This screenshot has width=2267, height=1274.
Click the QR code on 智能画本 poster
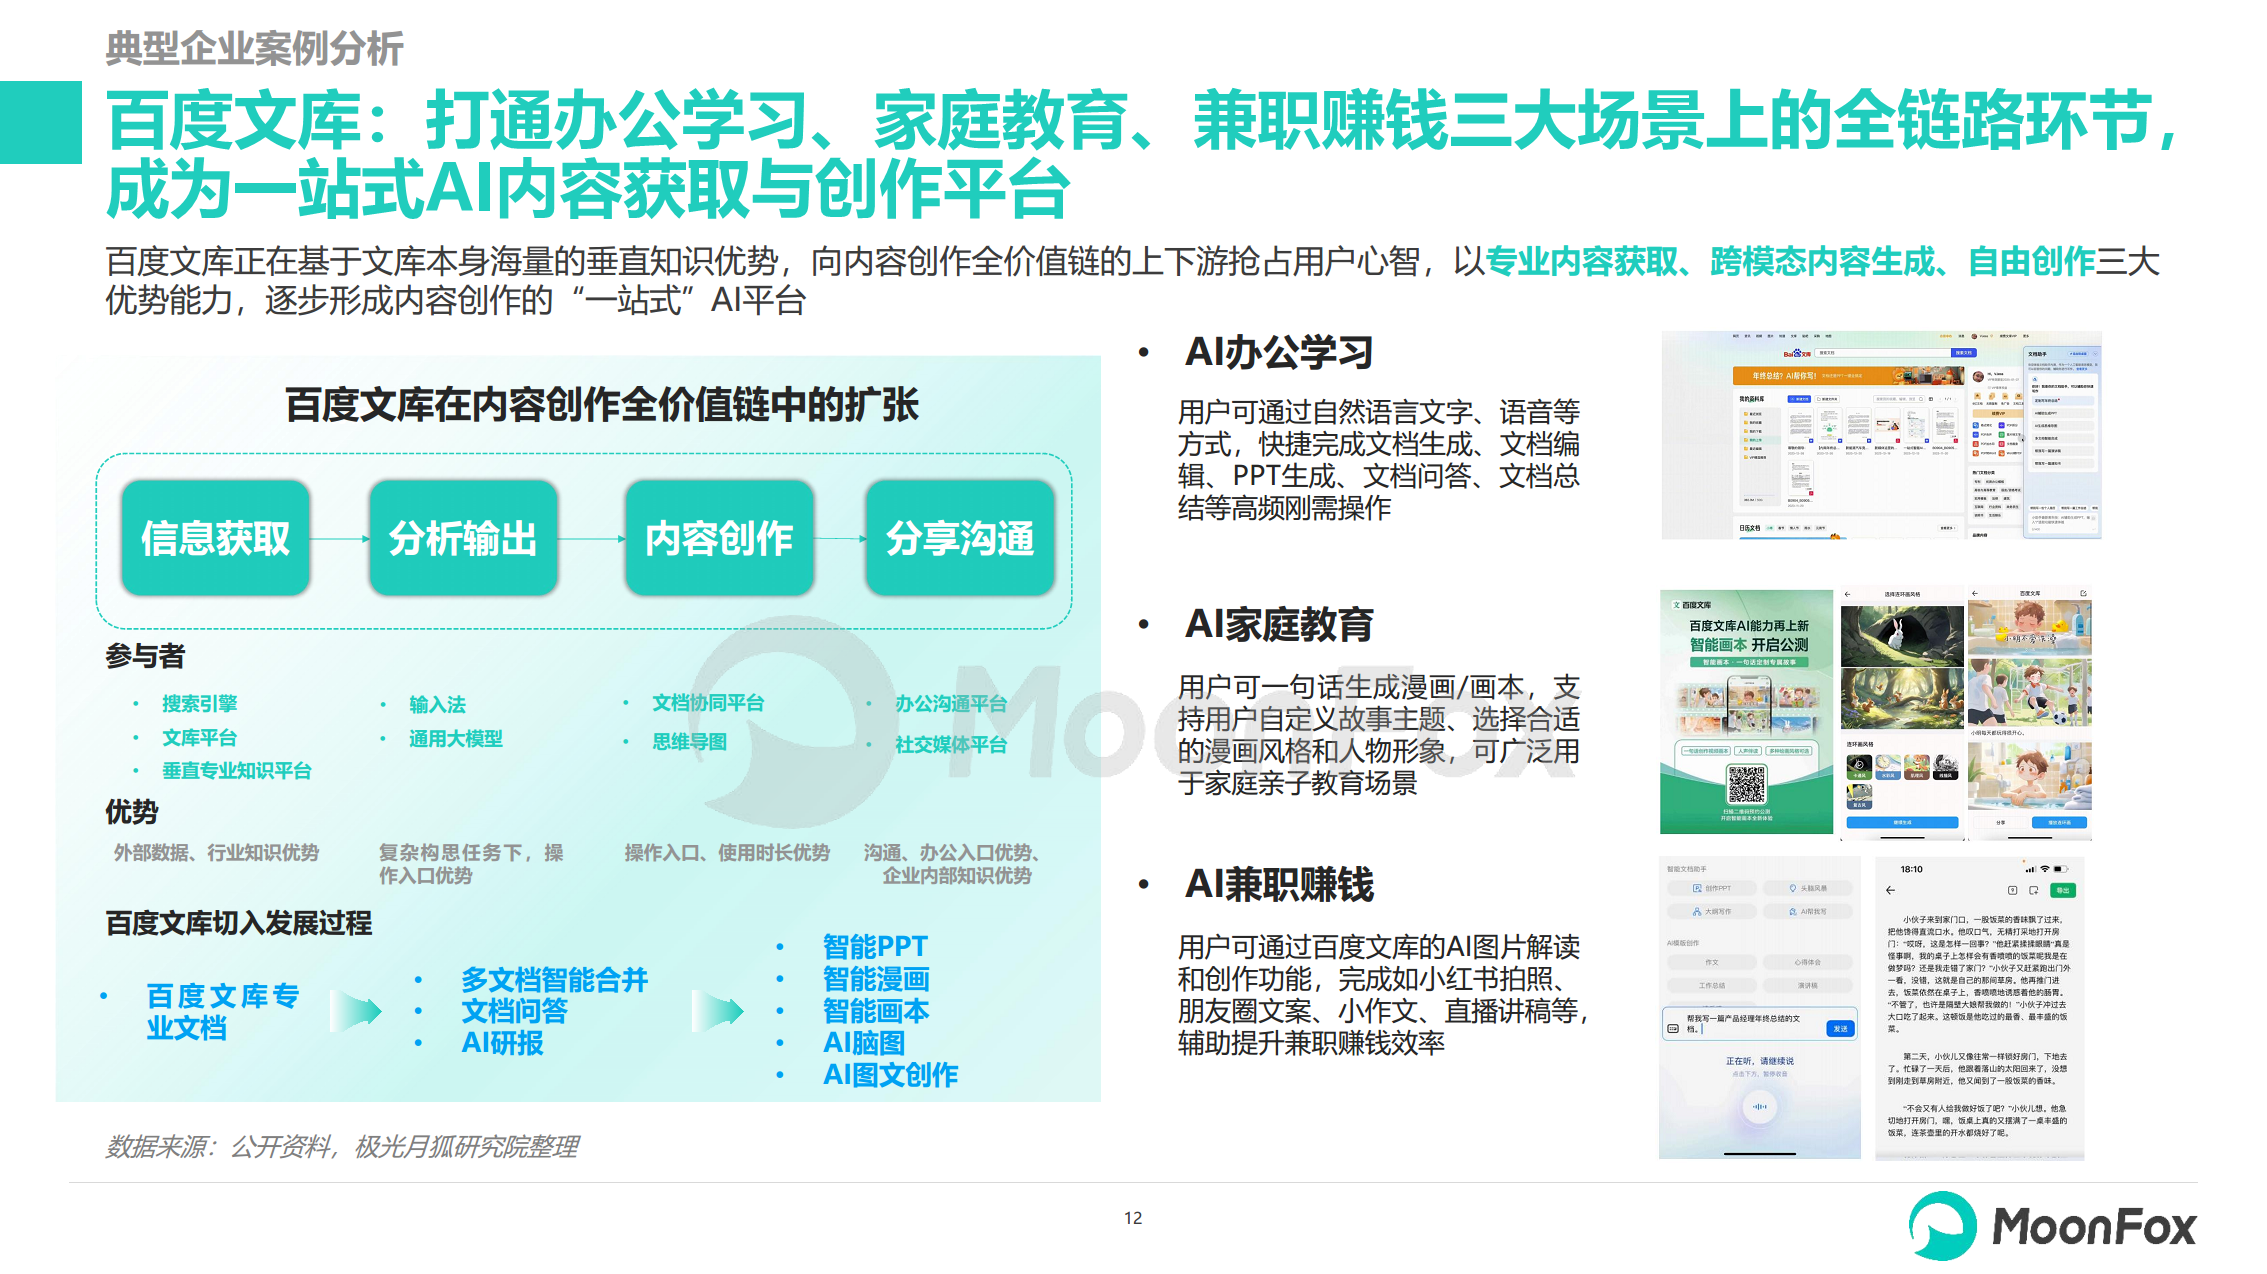(1746, 785)
